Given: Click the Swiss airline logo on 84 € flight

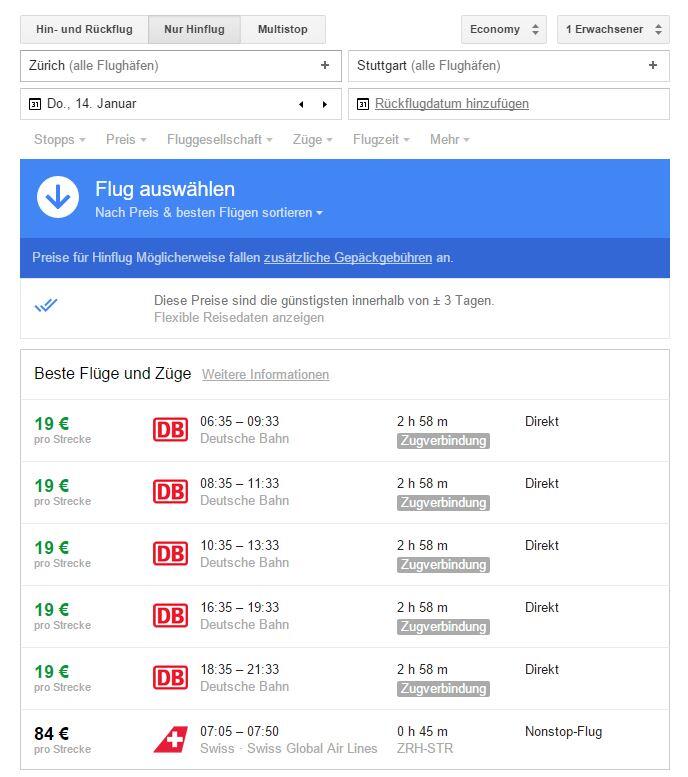Looking at the screenshot, I should [x=171, y=739].
